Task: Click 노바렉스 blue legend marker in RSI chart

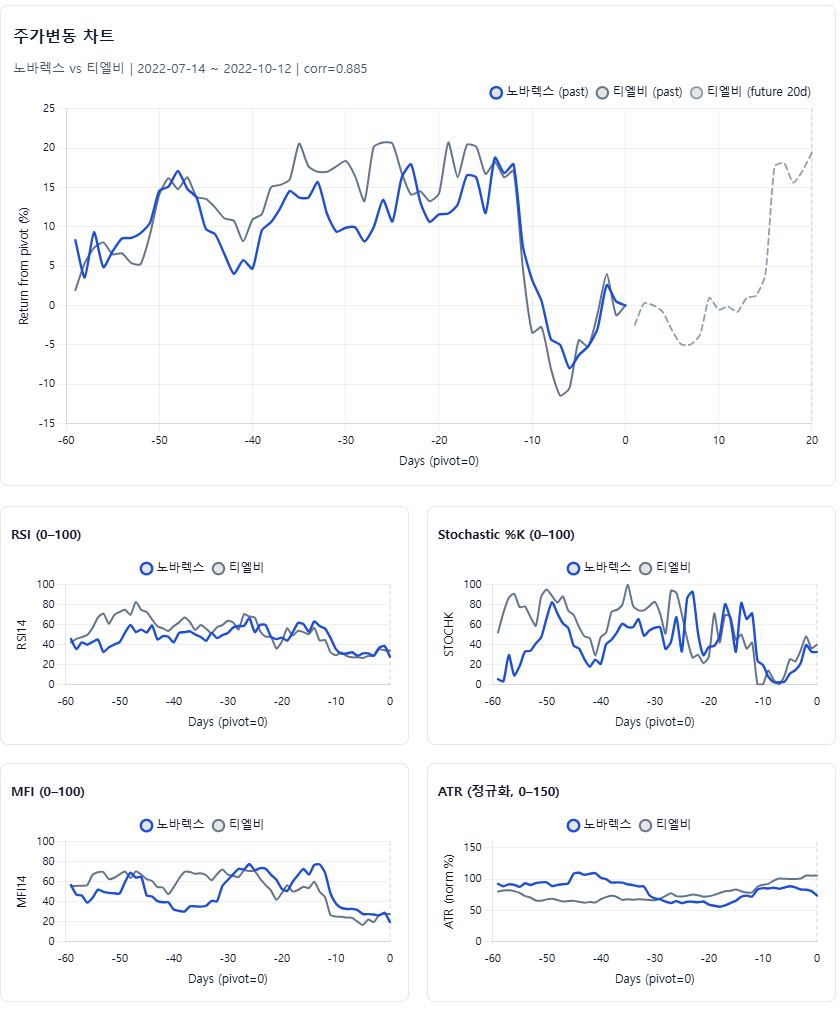Action: 147,567
